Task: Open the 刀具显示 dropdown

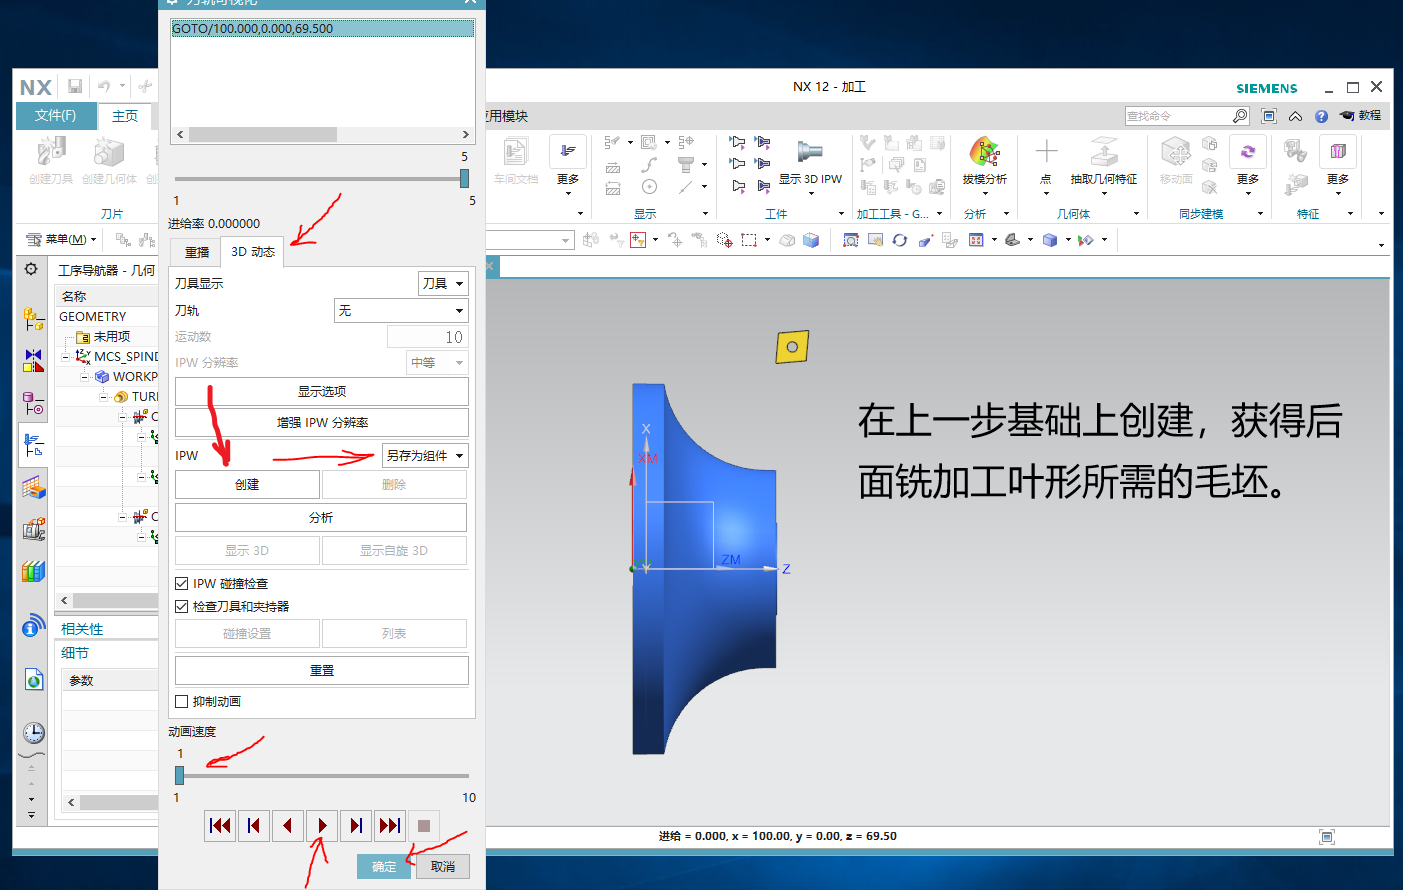Action: pos(442,283)
